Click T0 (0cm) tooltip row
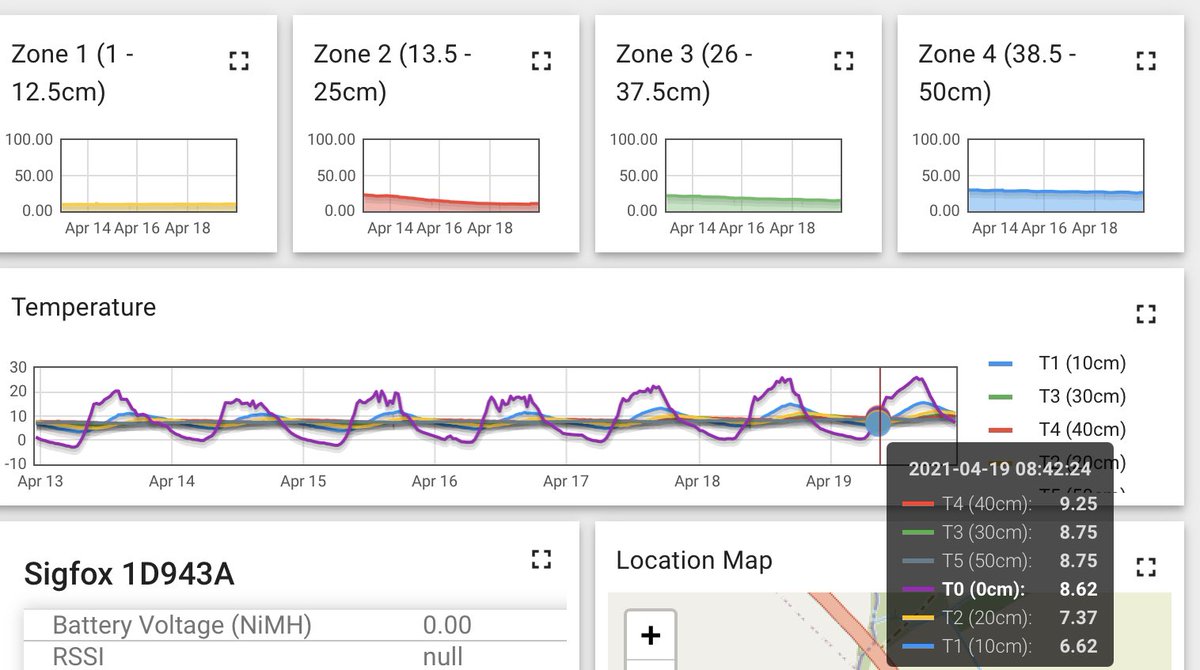 [x=1000, y=590]
